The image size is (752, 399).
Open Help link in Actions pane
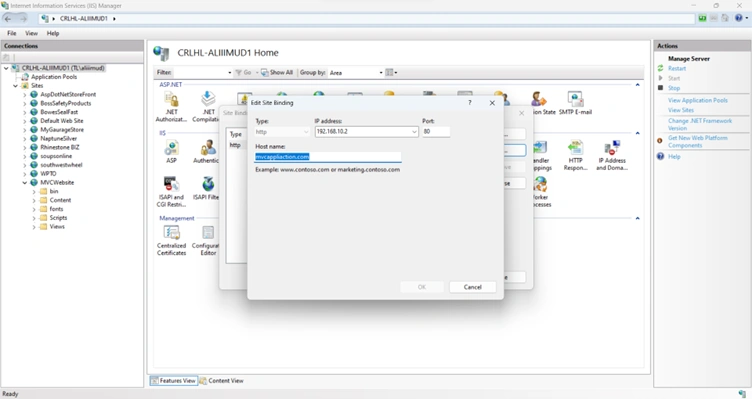[x=674, y=156]
